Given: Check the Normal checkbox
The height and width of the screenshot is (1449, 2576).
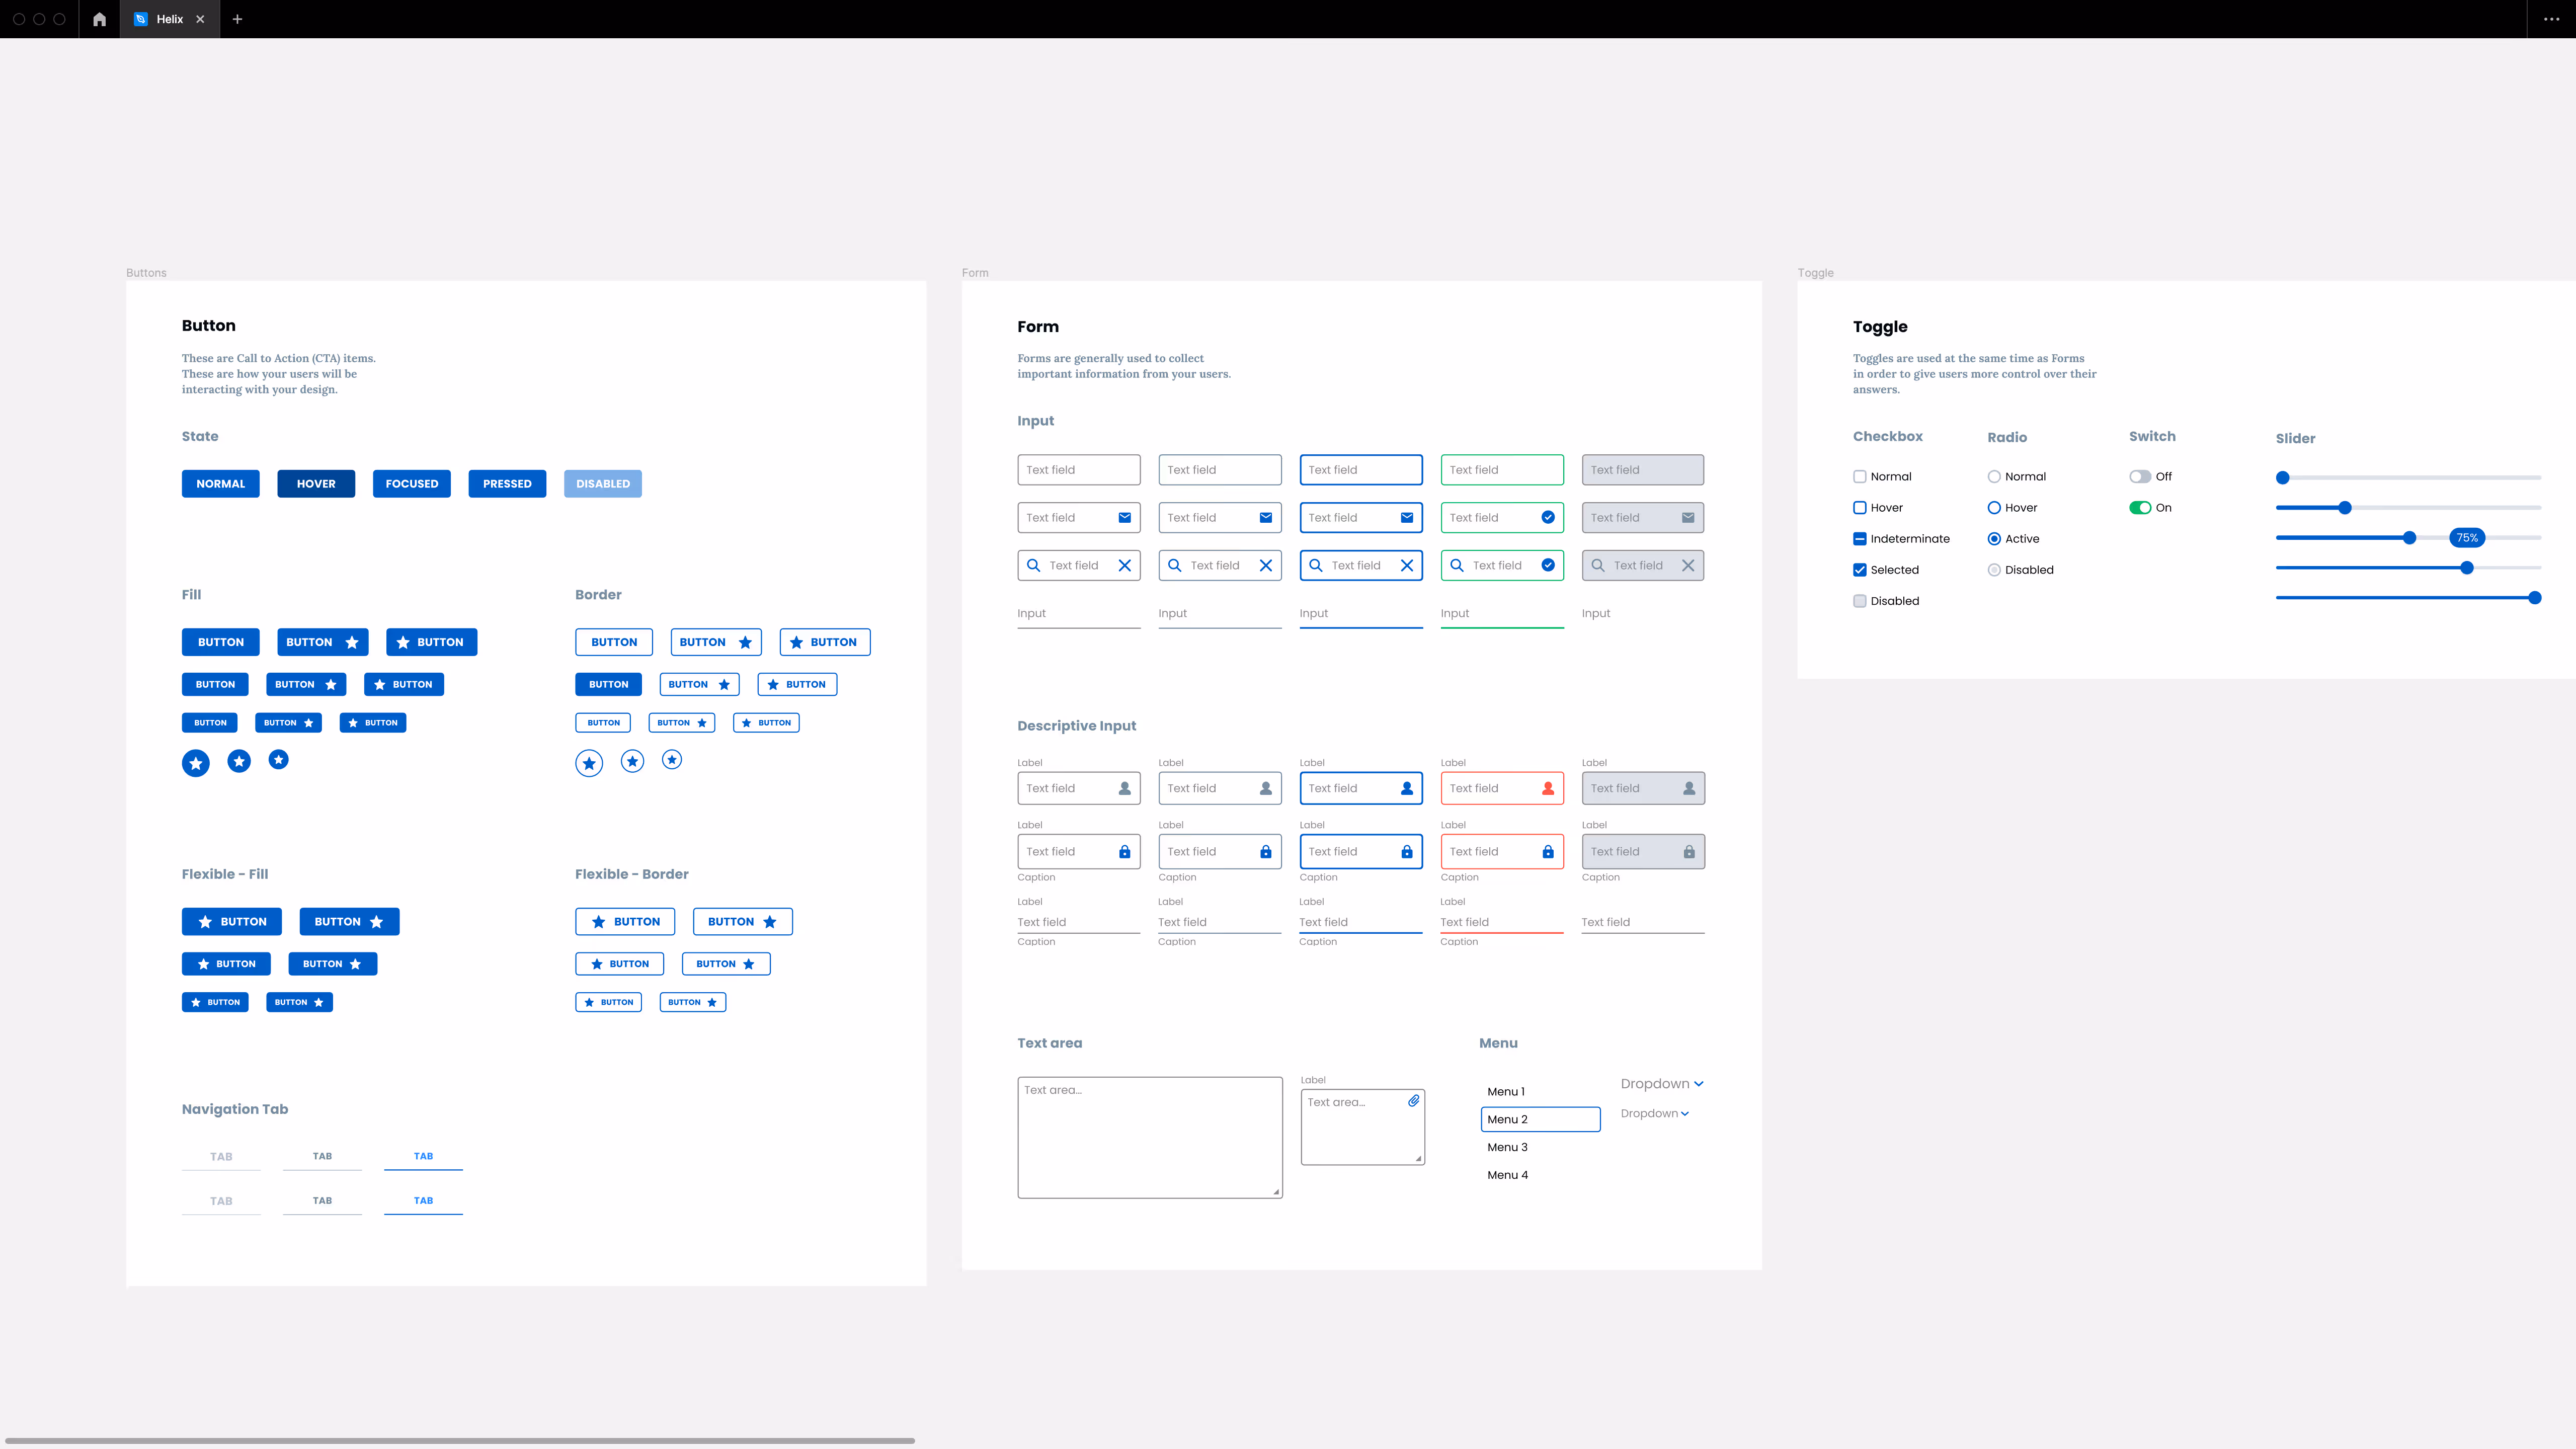Looking at the screenshot, I should pyautogui.click(x=1860, y=477).
